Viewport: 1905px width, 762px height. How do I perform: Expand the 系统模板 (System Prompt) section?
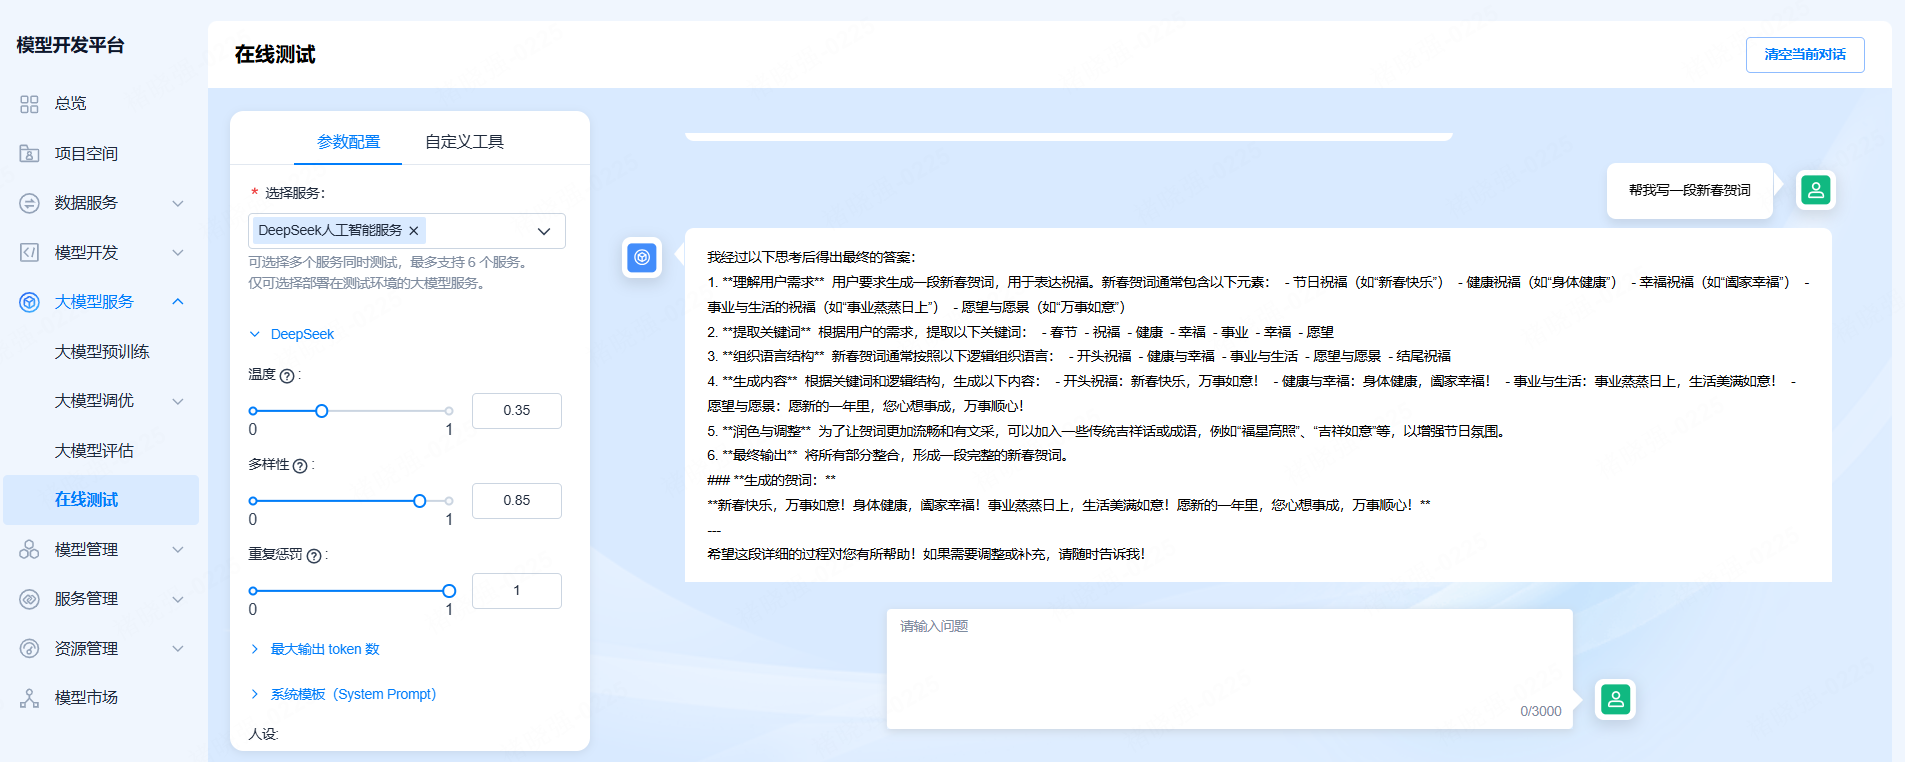352,694
